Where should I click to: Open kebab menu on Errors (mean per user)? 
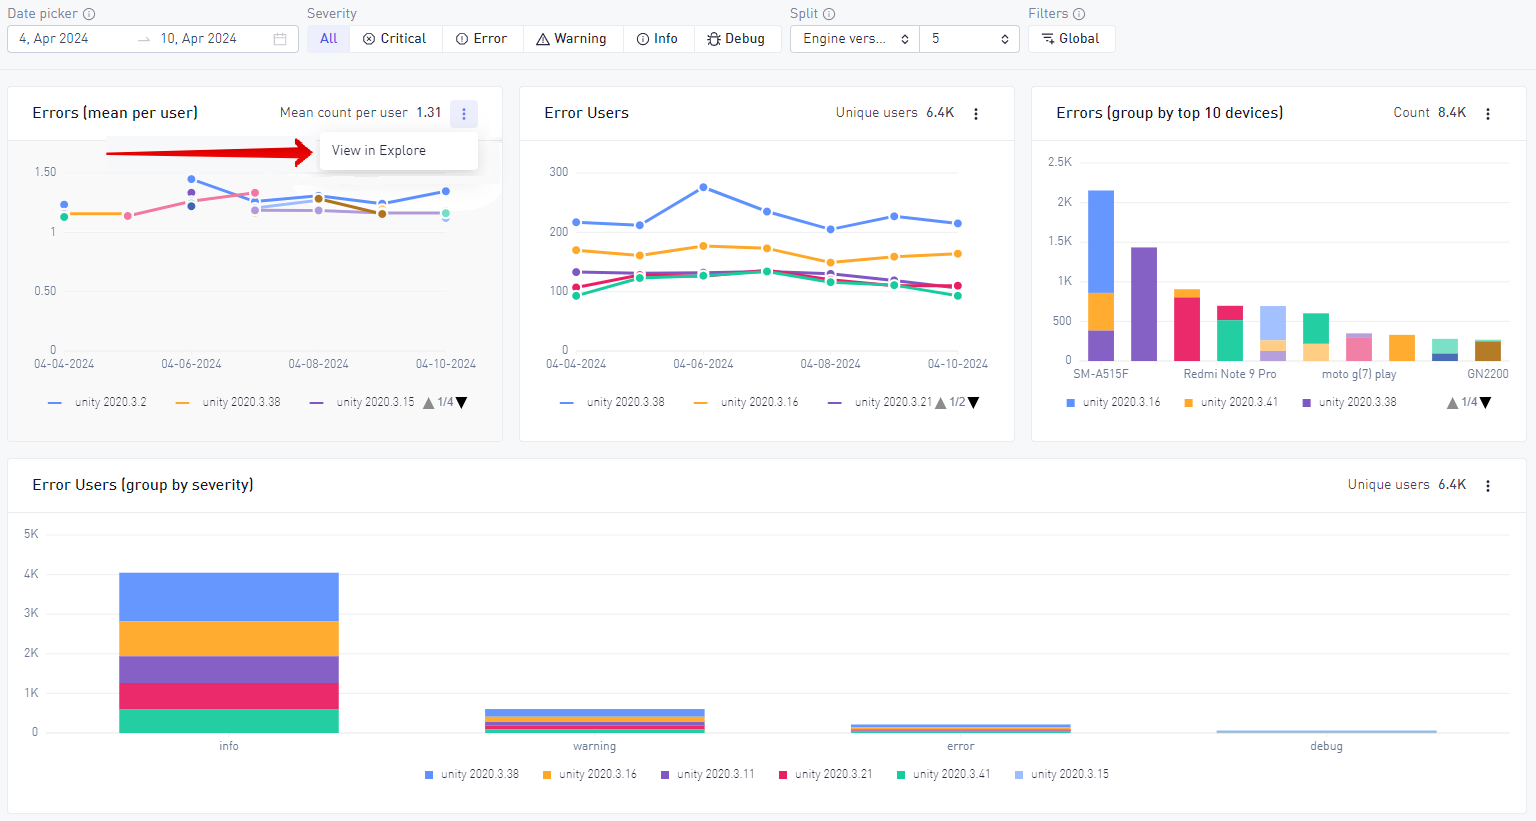click(463, 114)
